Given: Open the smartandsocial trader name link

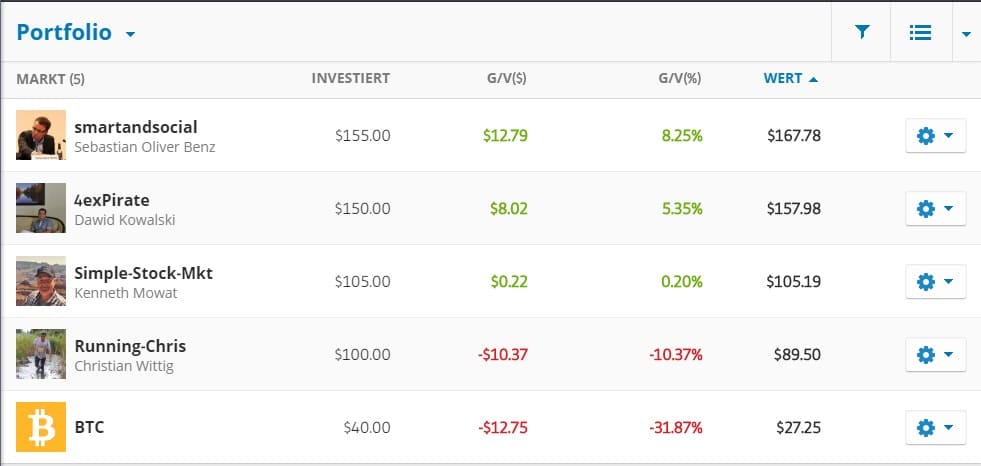Looking at the screenshot, I should pos(136,127).
